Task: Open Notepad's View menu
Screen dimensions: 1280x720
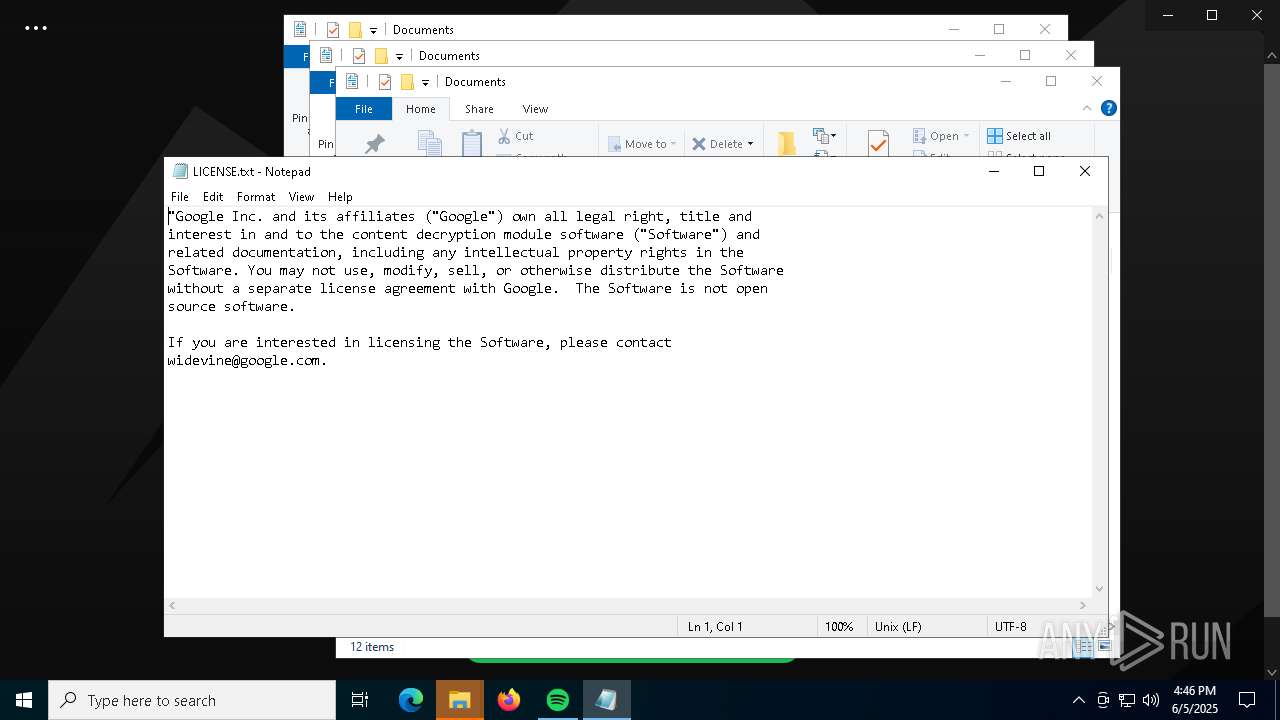Action: pos(301,197)
